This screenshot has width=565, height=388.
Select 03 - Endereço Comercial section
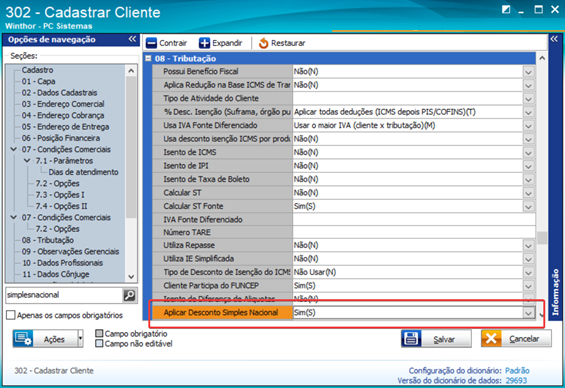coord(63,104)
